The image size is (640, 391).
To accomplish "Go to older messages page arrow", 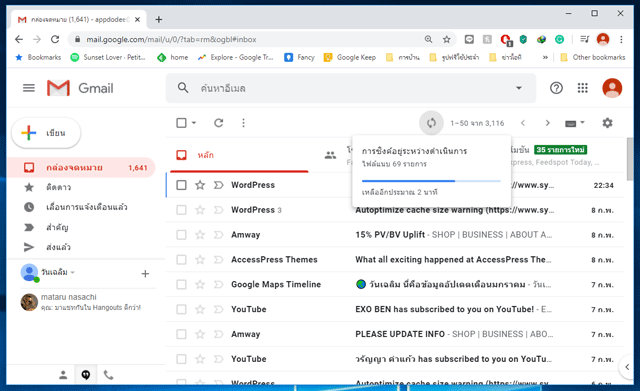I will pos(547,123).
